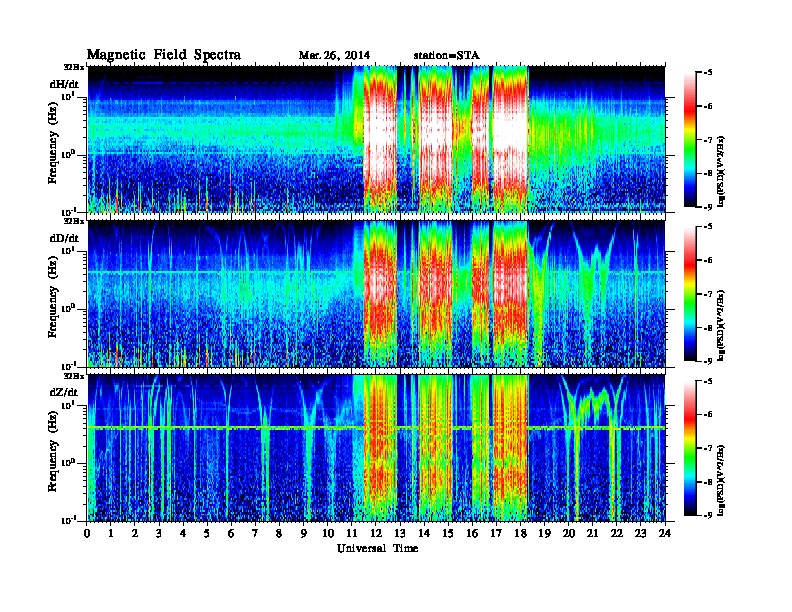Click hour 13 on the time axis

coord(400,534)
